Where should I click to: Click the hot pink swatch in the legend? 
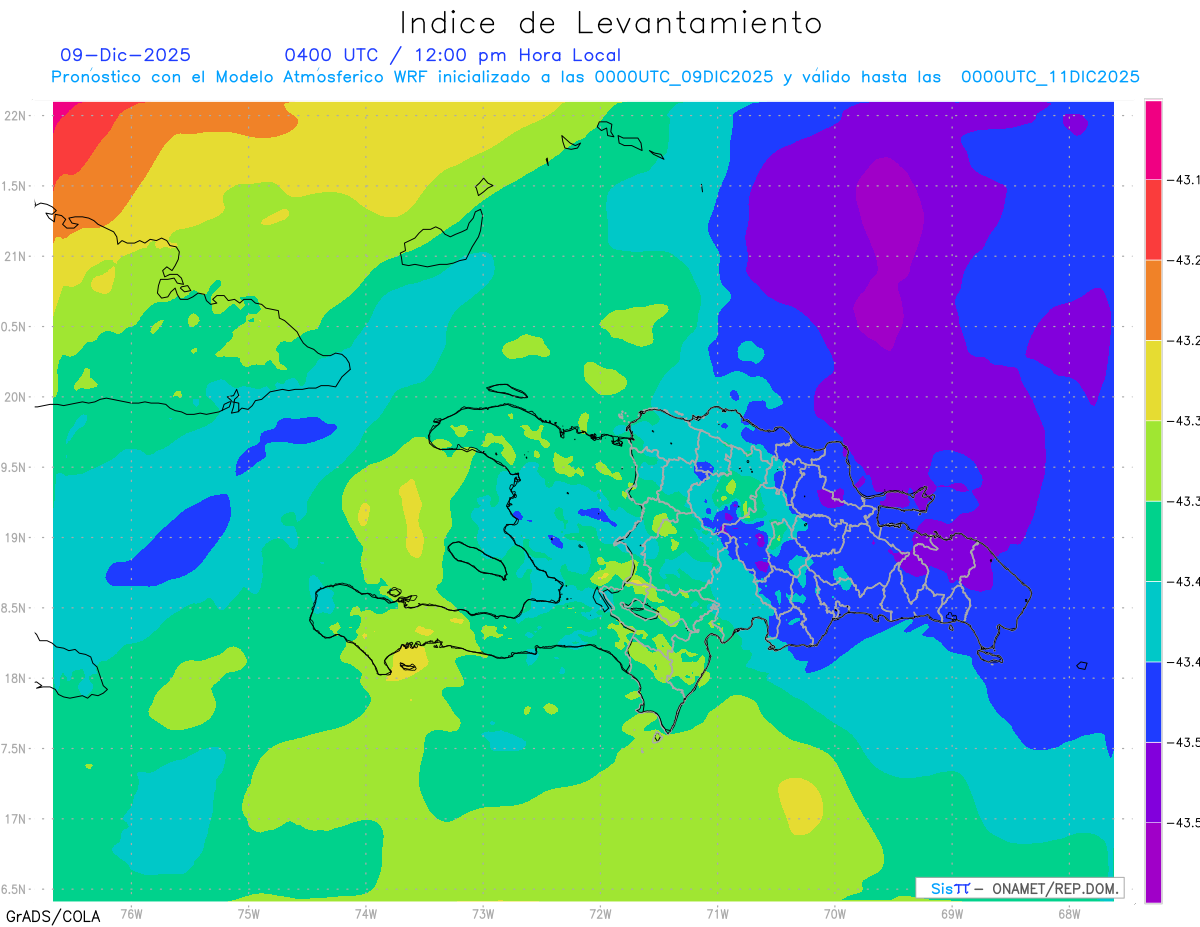[1153, 139]
